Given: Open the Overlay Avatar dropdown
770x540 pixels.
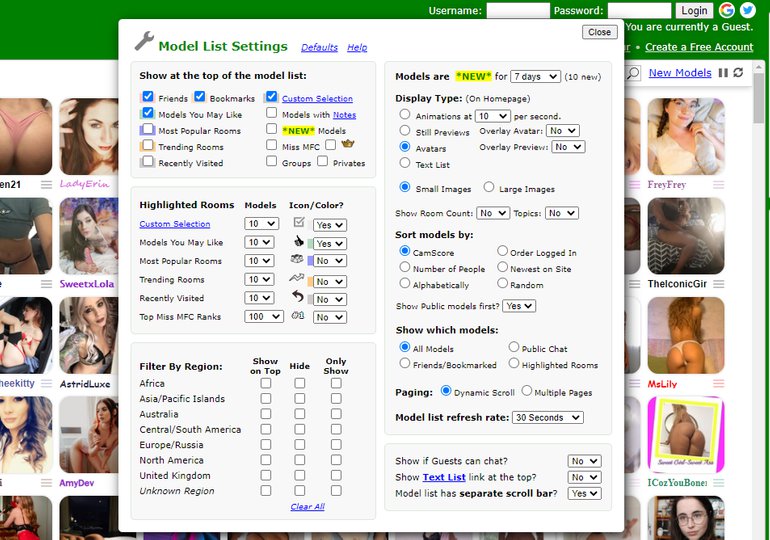Looking at the screenshot, I should point(563,131).
